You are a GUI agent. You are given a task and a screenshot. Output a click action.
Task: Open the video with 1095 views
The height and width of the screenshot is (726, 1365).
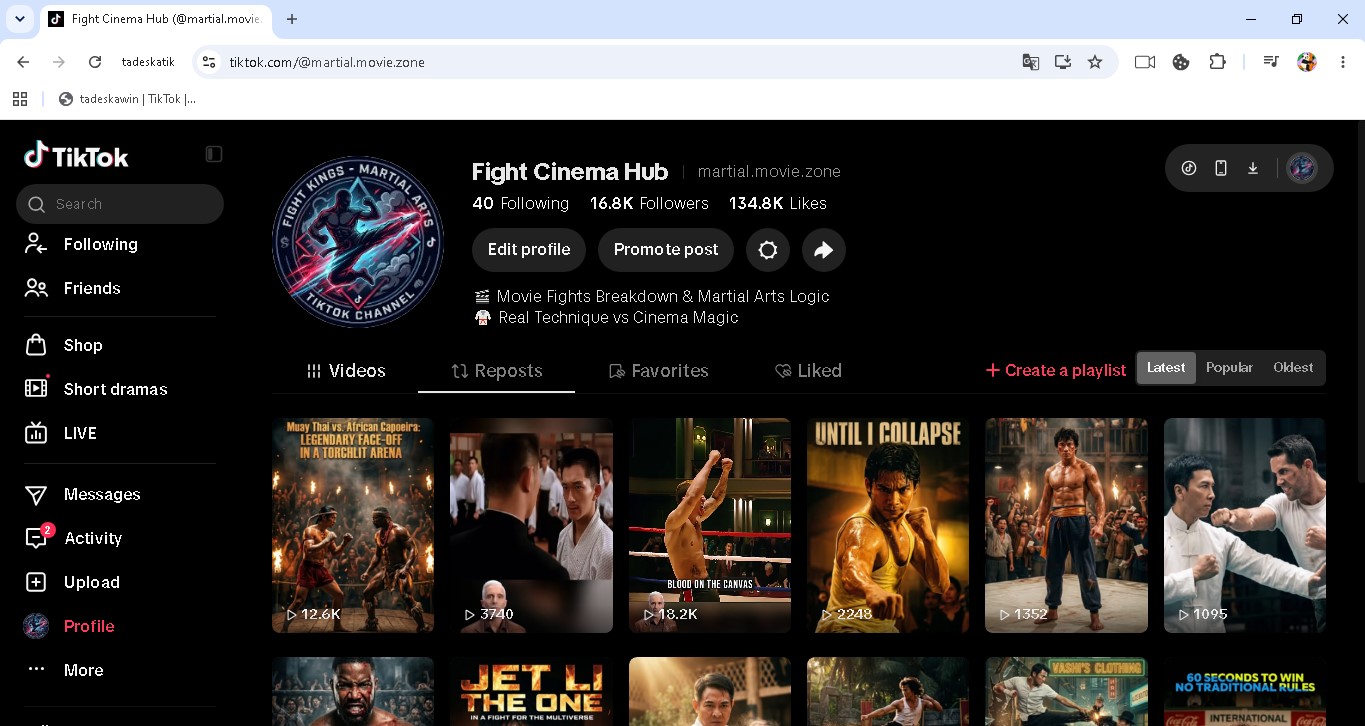point(1245,525)
